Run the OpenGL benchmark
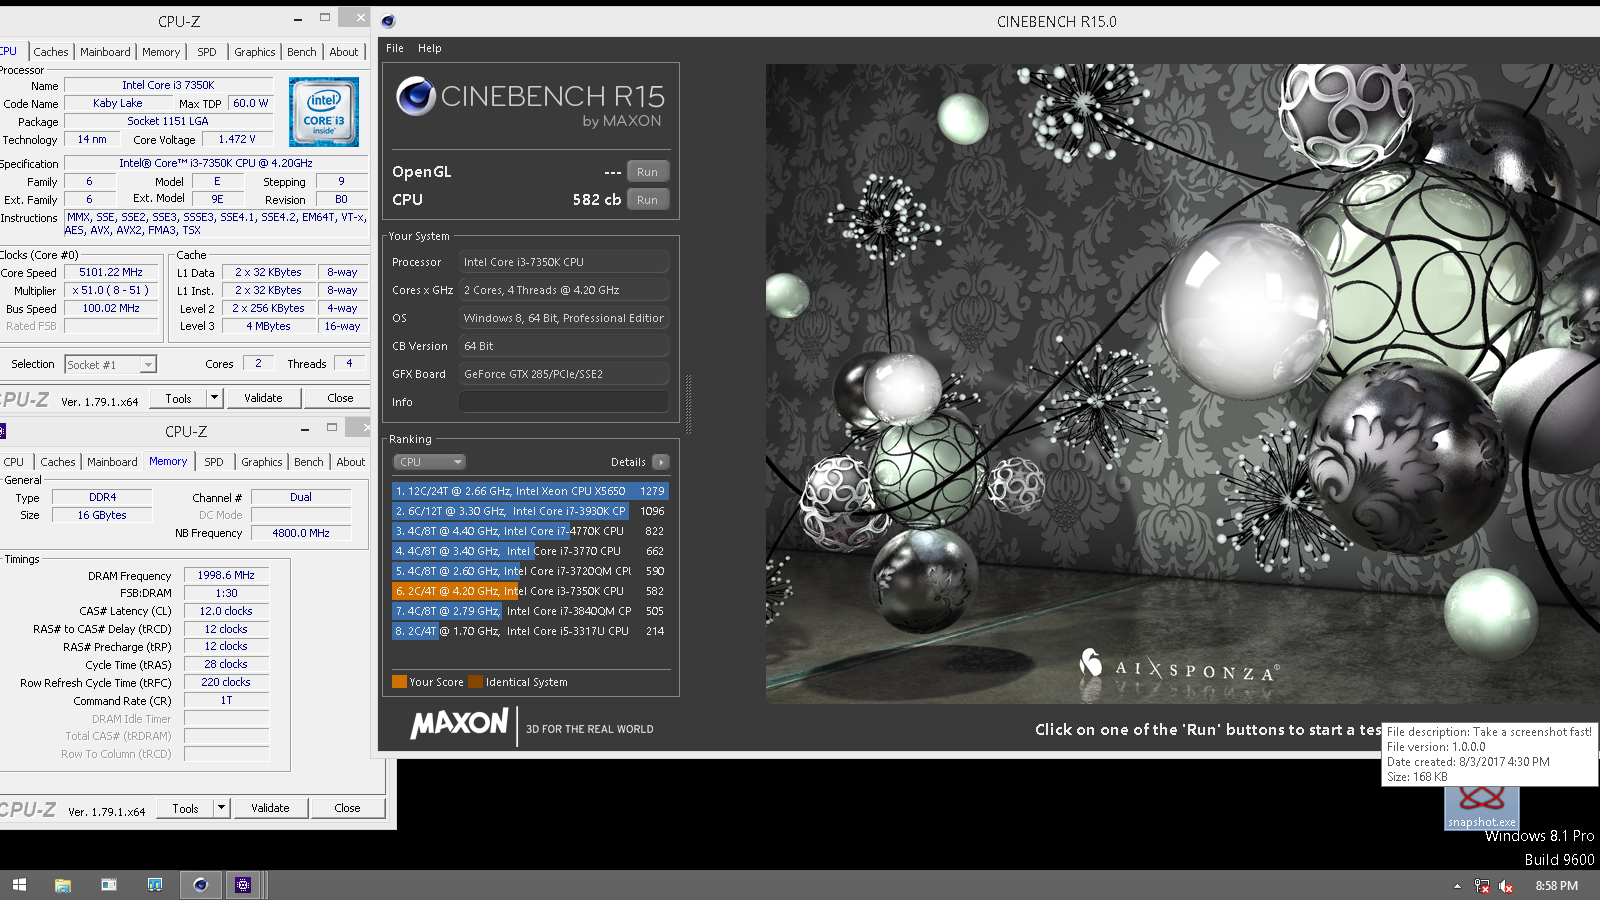This screenshot has height=900, width=1600. pos(648,172)
